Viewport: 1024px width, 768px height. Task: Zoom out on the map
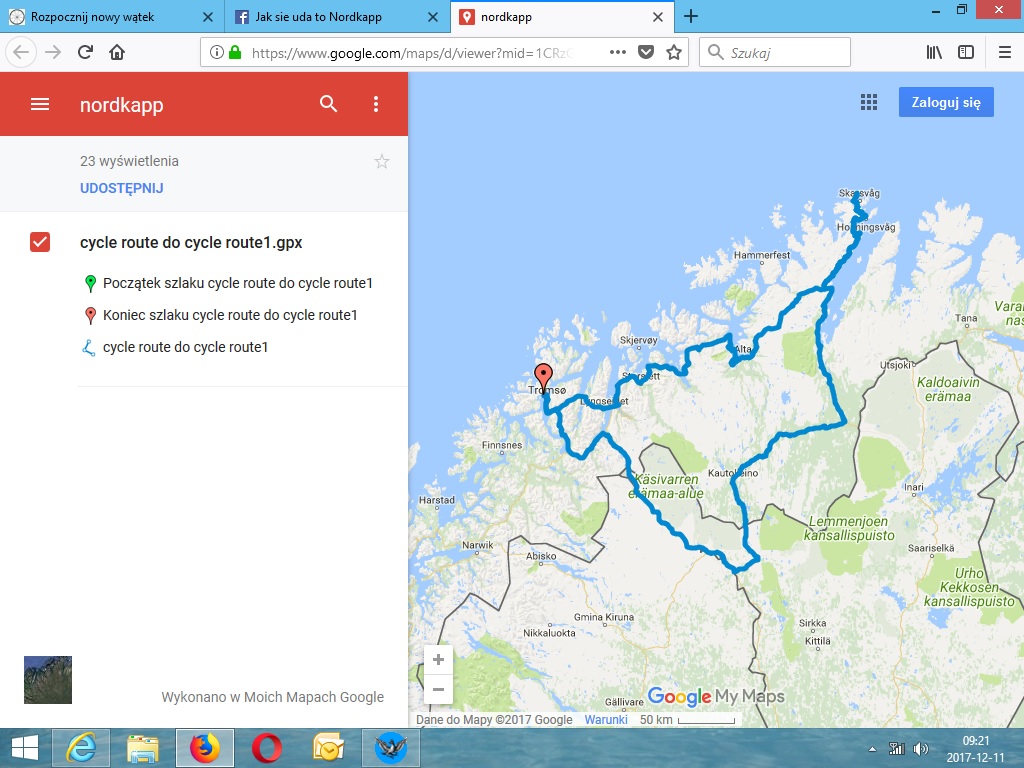438,689
